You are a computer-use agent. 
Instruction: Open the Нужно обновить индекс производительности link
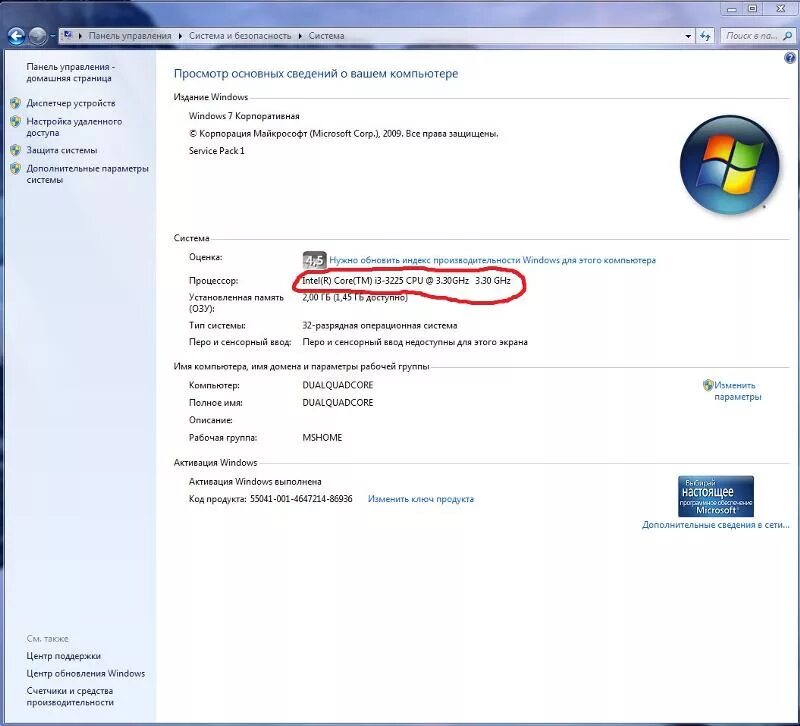(x=492, y=260)
